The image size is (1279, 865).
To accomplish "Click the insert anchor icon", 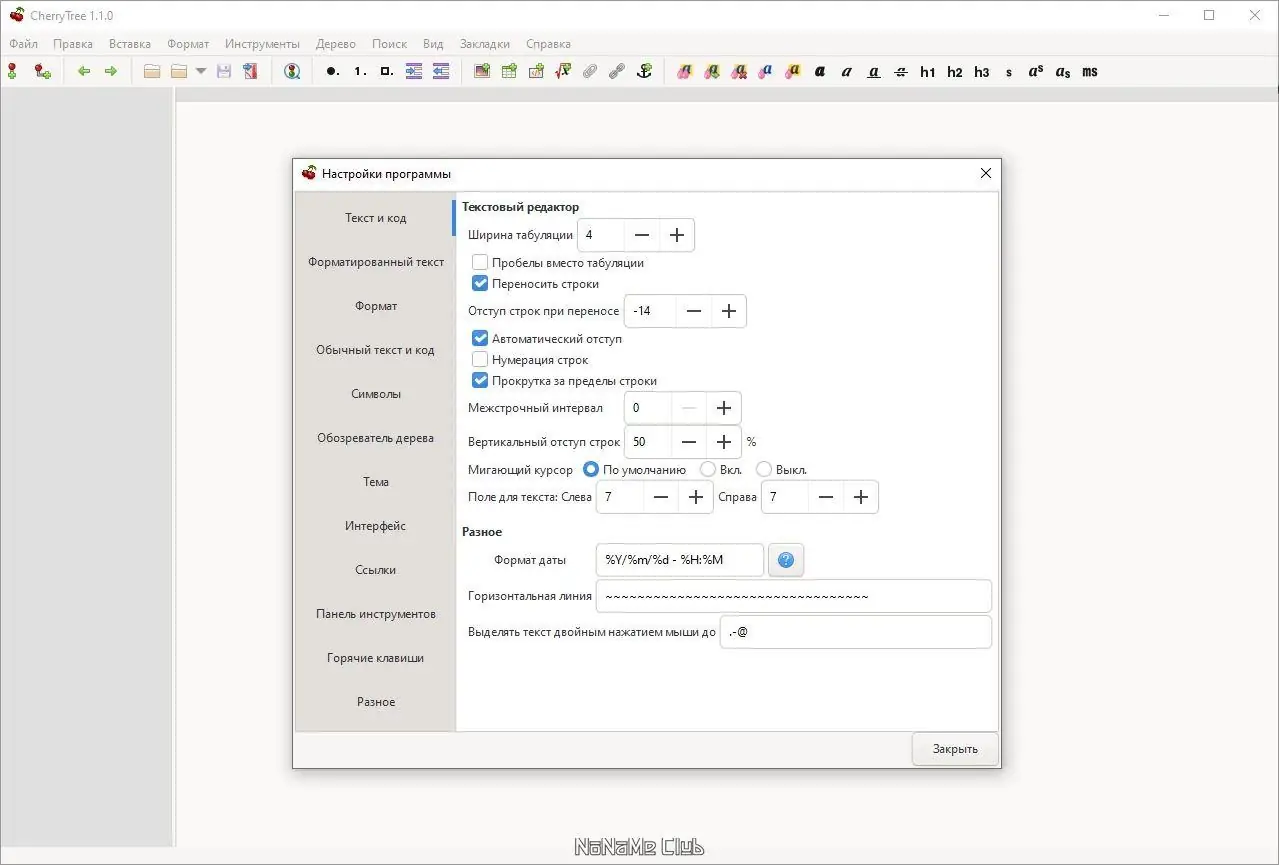I will pos(644,72).
